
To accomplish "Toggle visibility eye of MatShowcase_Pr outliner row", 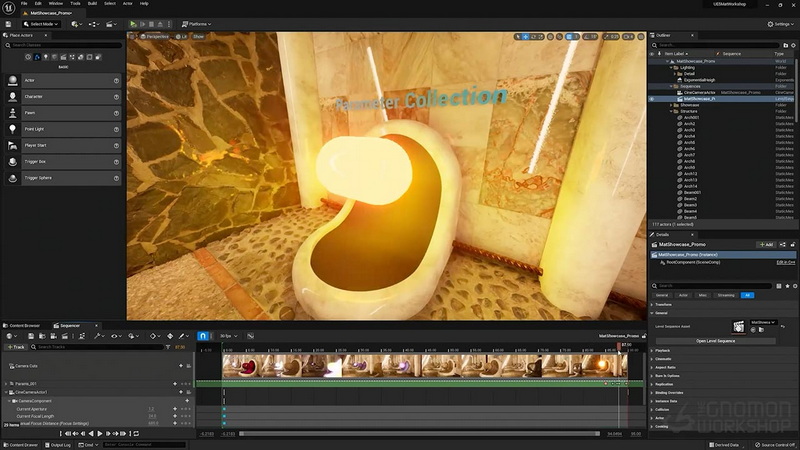I will coord(652,99).
